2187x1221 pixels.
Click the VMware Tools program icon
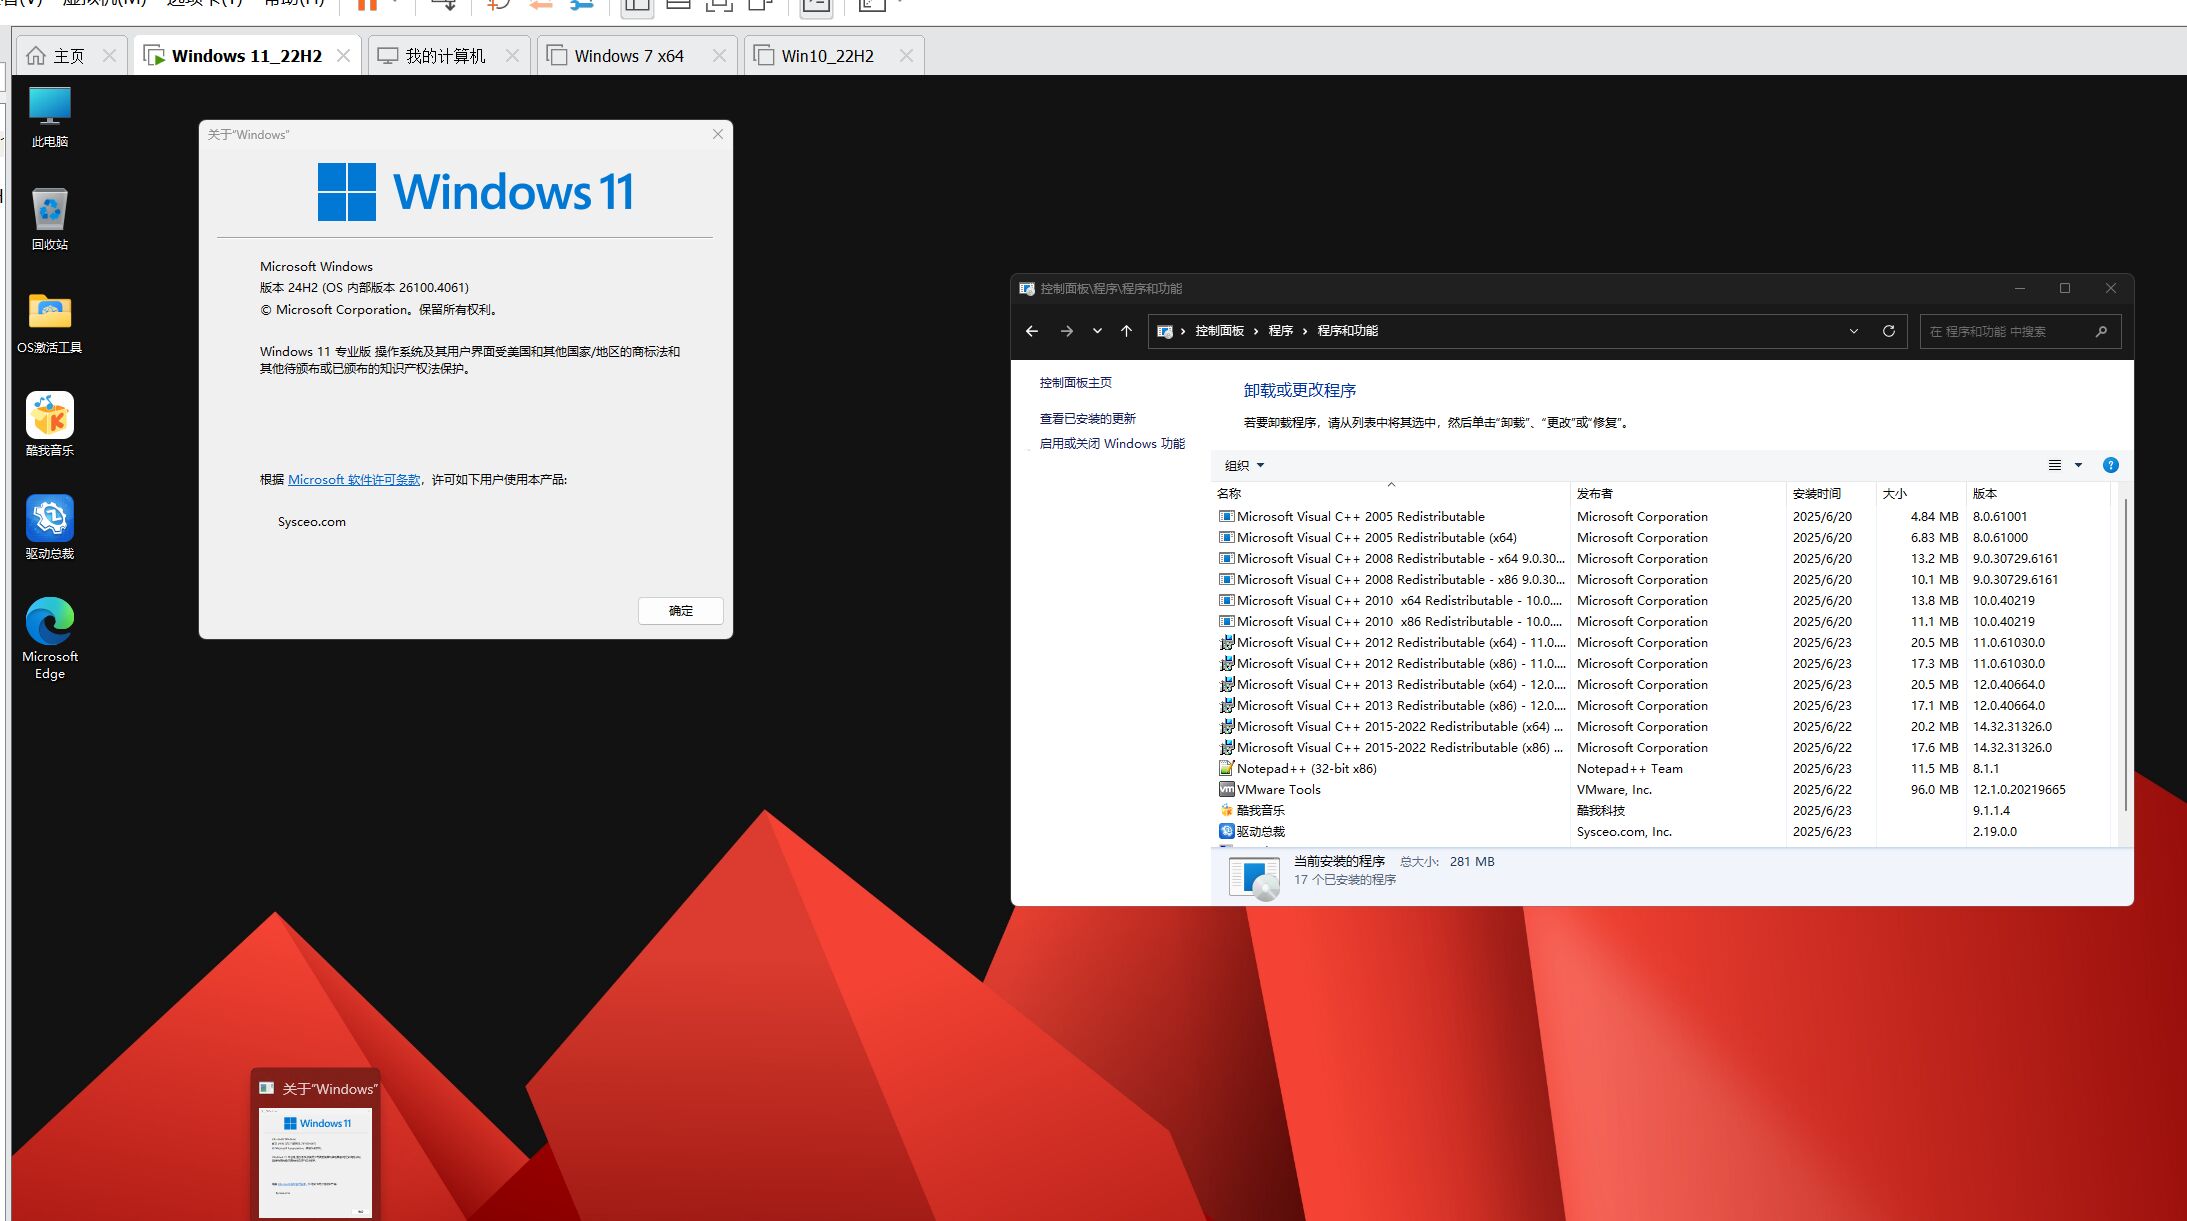pos(1227,789)
